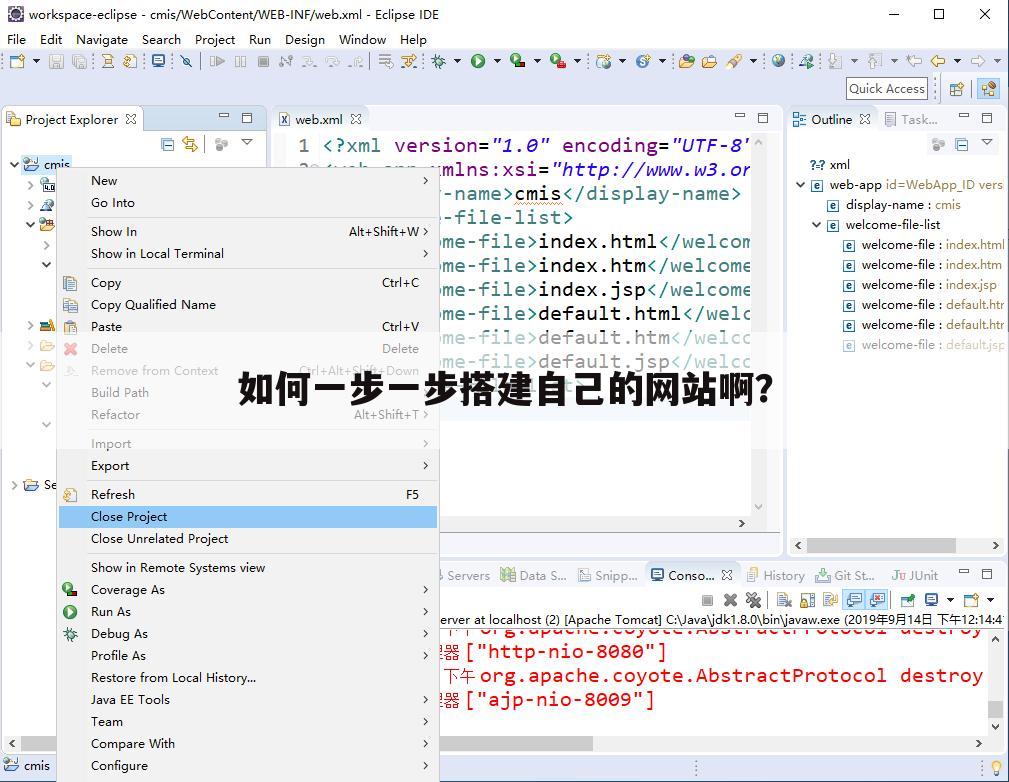Viewport: 1009px width, 782px height.
Task: Select Close Project in context menu
Action: [248, 517]
